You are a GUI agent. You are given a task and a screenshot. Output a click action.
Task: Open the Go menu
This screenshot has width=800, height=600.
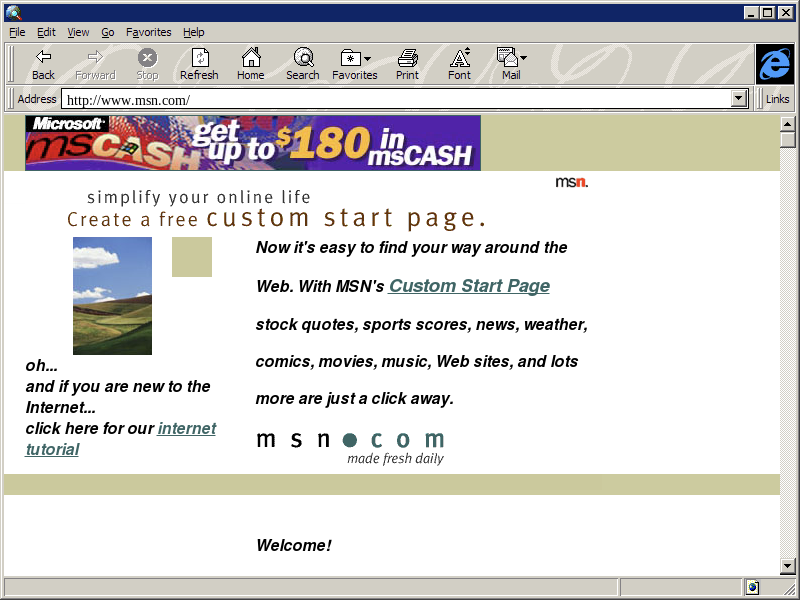[108, 32]
